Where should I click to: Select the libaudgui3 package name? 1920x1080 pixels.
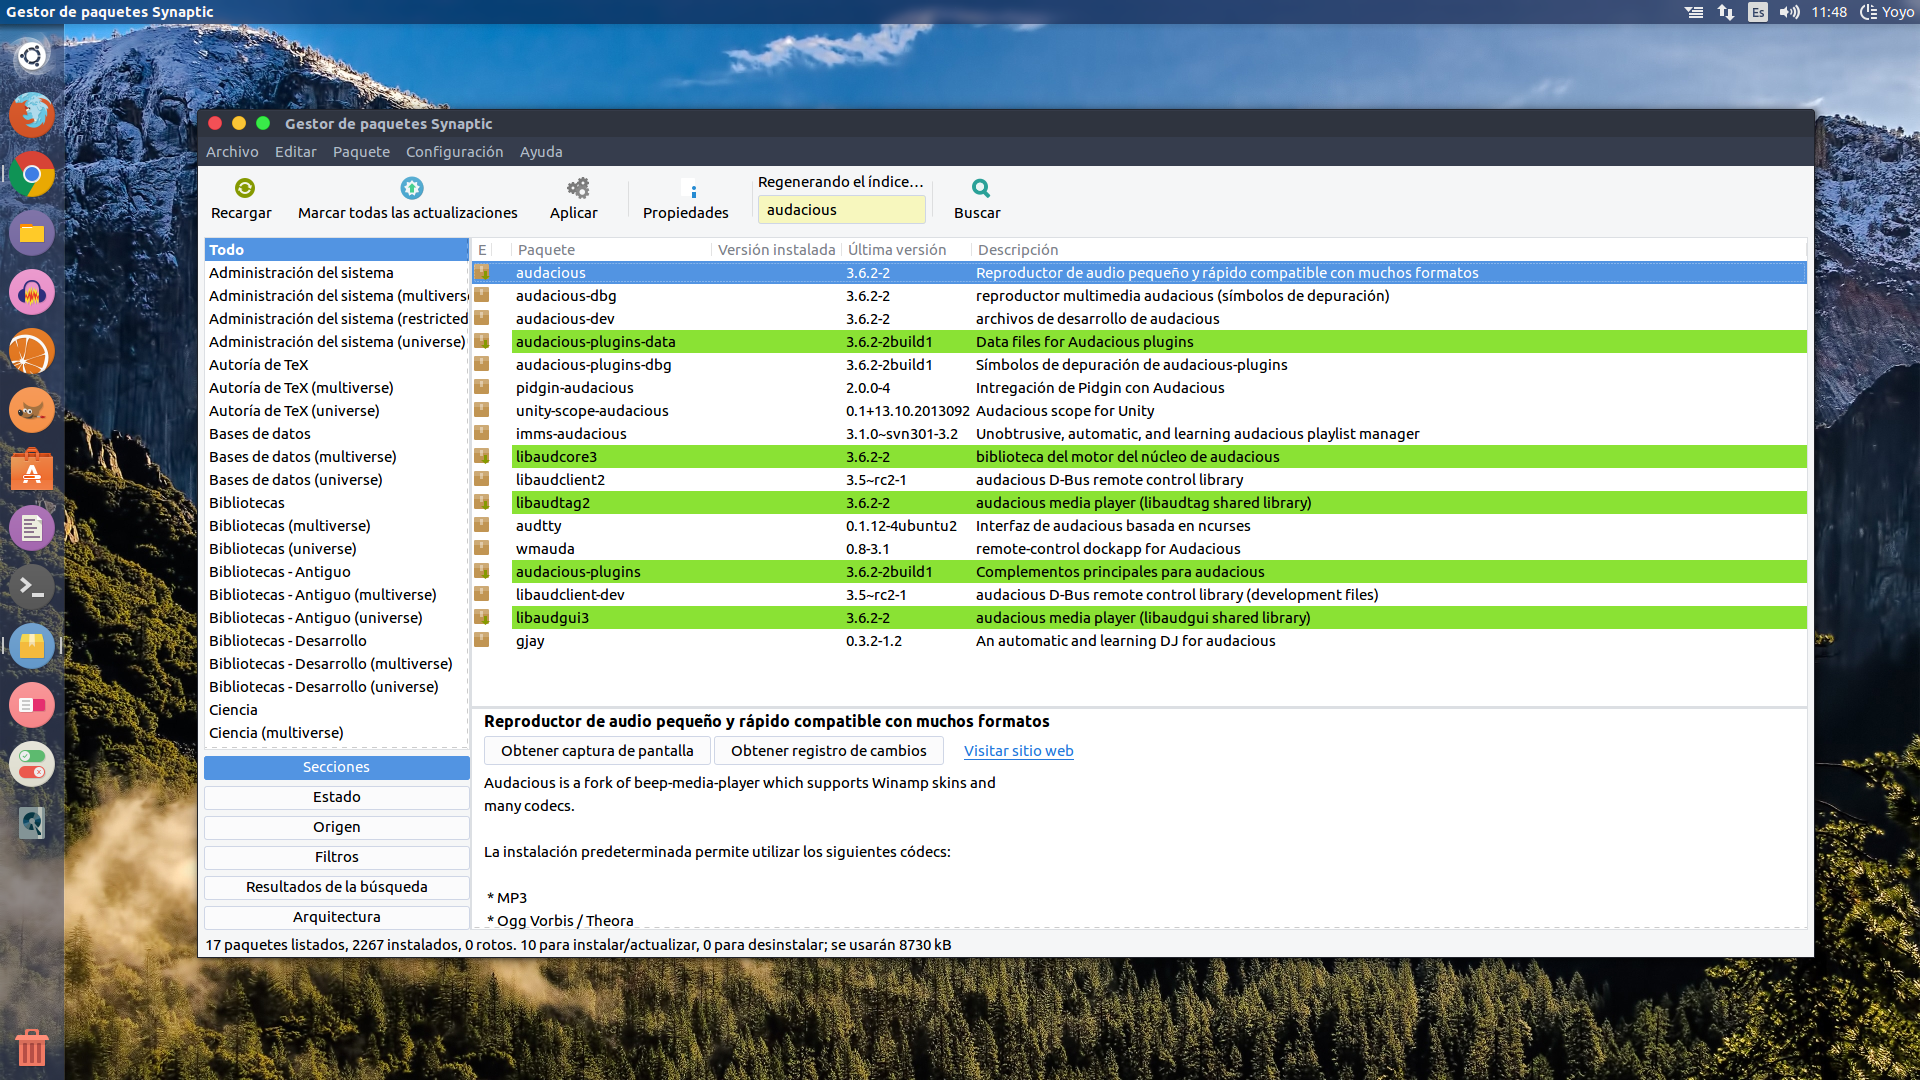tap(552, 618)
